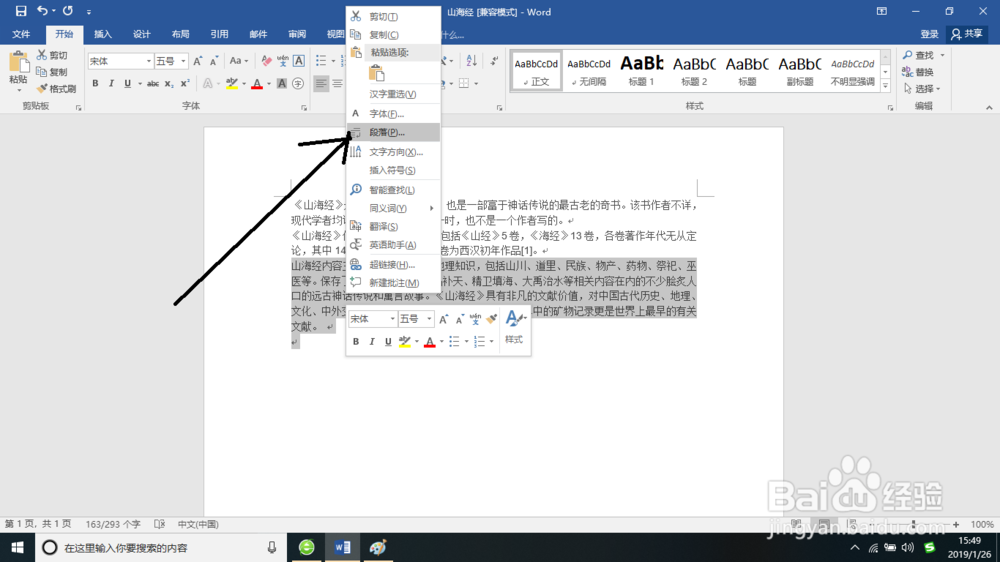Screen dimensions: 1000x562
Task: Choose 翻译(S) in the context menu
Action: (393, 226)
